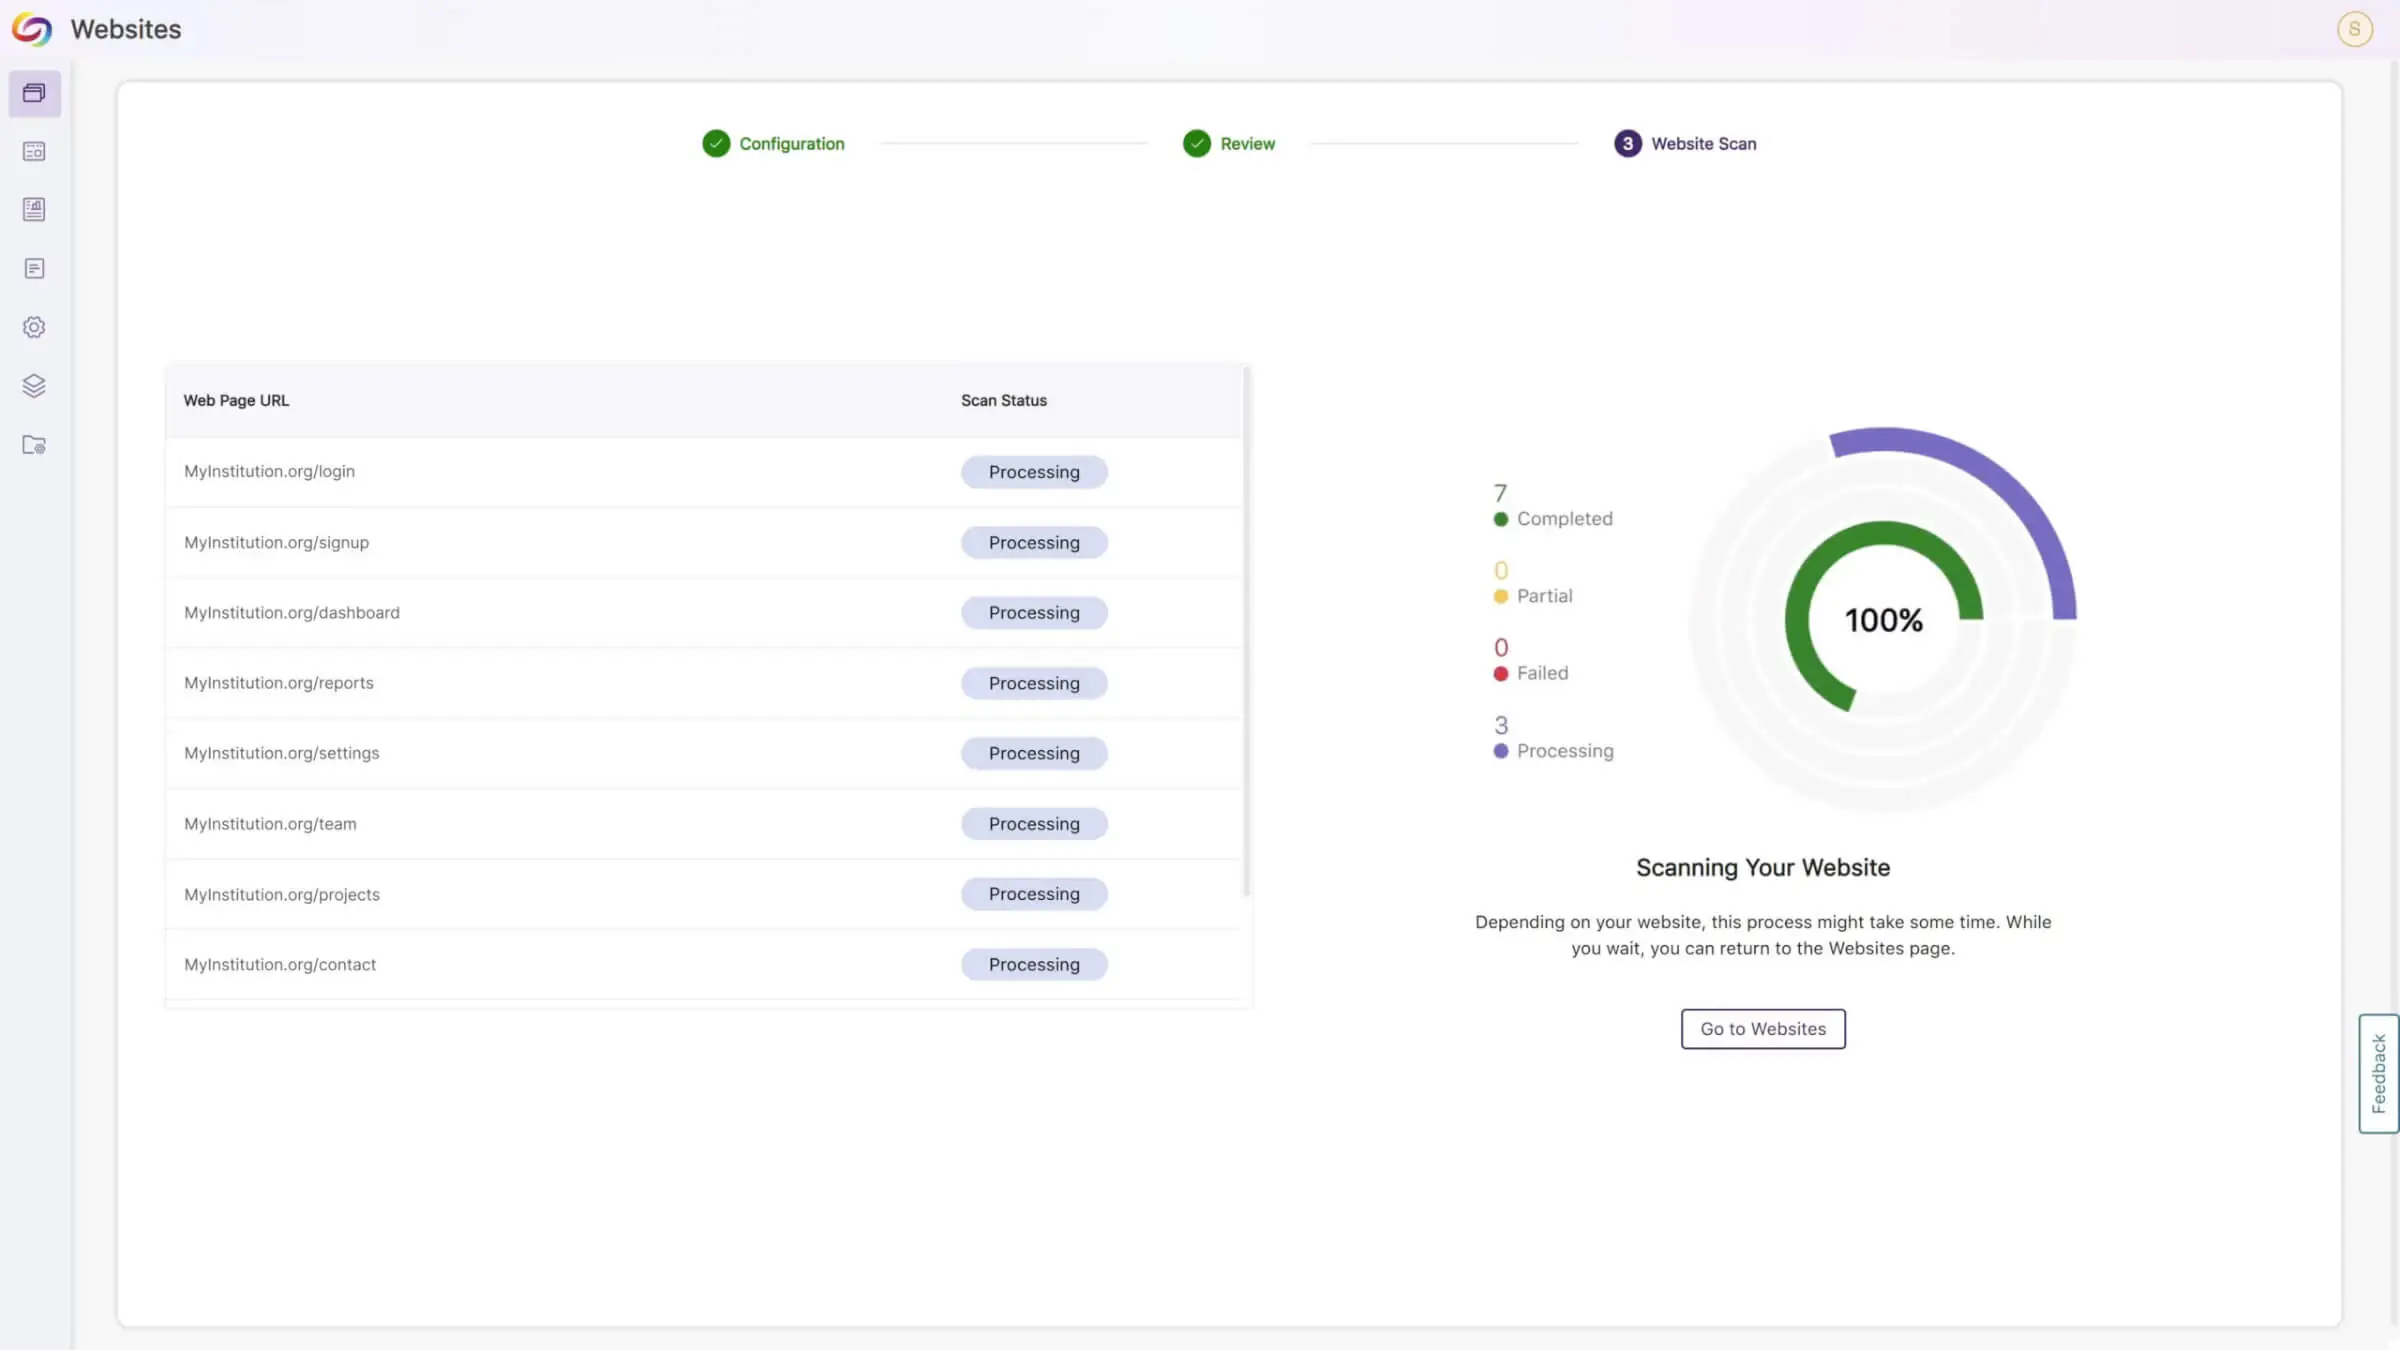
Task: Click the Processing badge for dashboard page
Action: pyautogui.click(x=1034, y=612)
